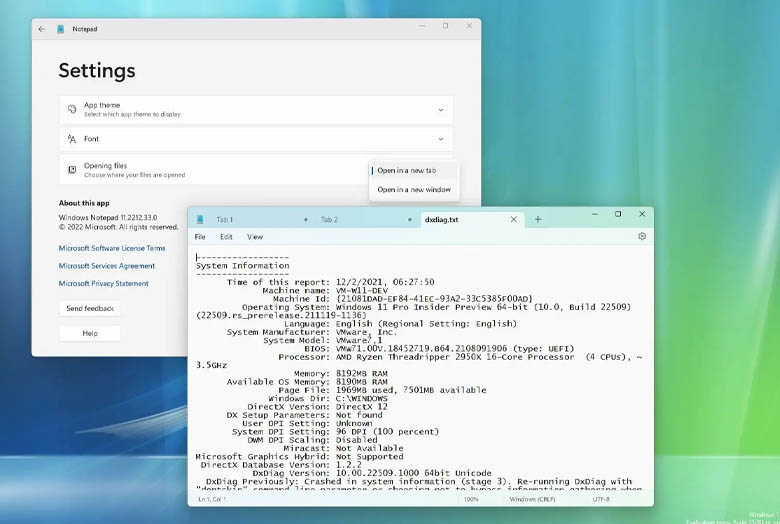Click the DirectX Version line

[318, 407]
